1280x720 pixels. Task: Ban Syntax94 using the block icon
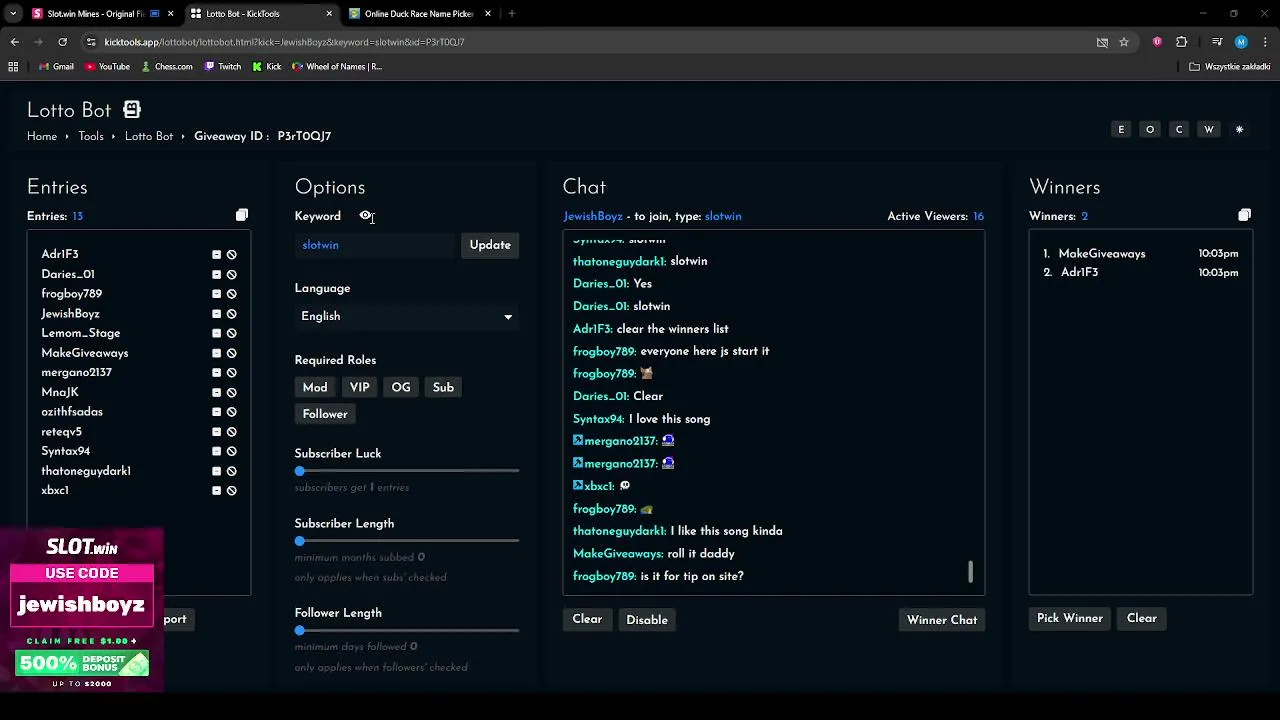pyautogui.click(x=231, y=451)
